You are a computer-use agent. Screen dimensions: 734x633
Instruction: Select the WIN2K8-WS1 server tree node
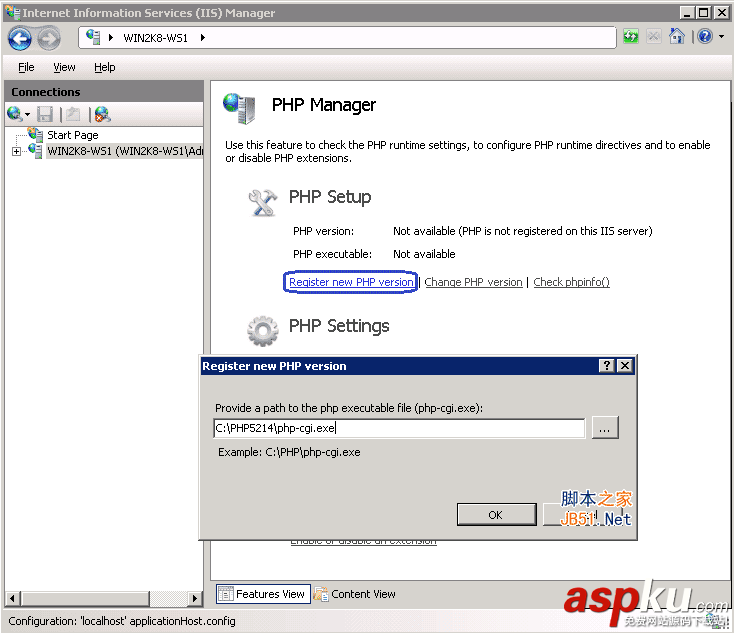pyautogui.click(x=125, y=151)
